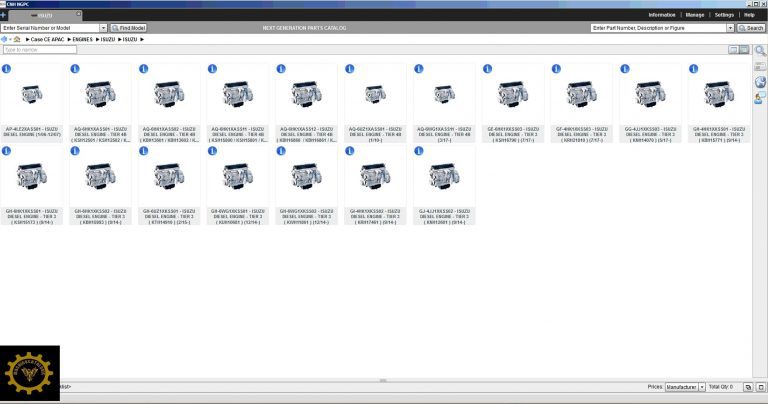768x404 pixels.
Task: Show info for GH-6HK1XKSS01 engine
Action: [x=6, y=151]
